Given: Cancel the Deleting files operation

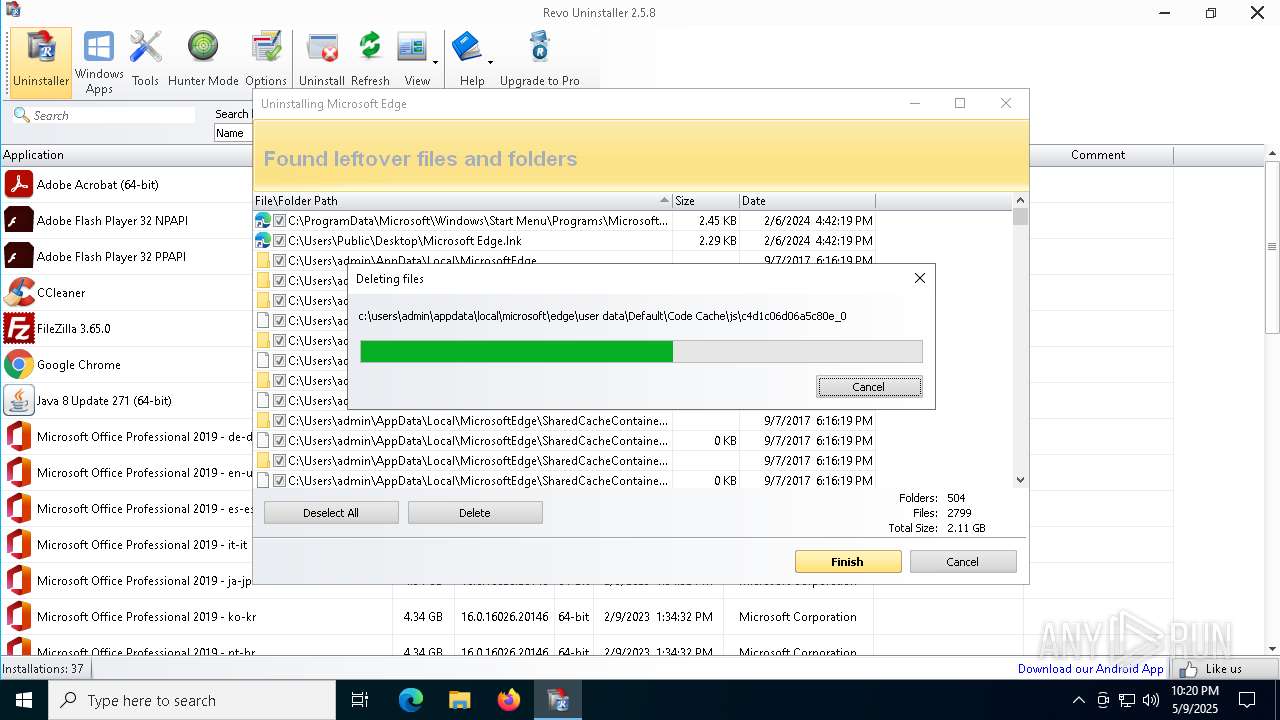Looking at the screenshot, I should [x=869, y=387].
